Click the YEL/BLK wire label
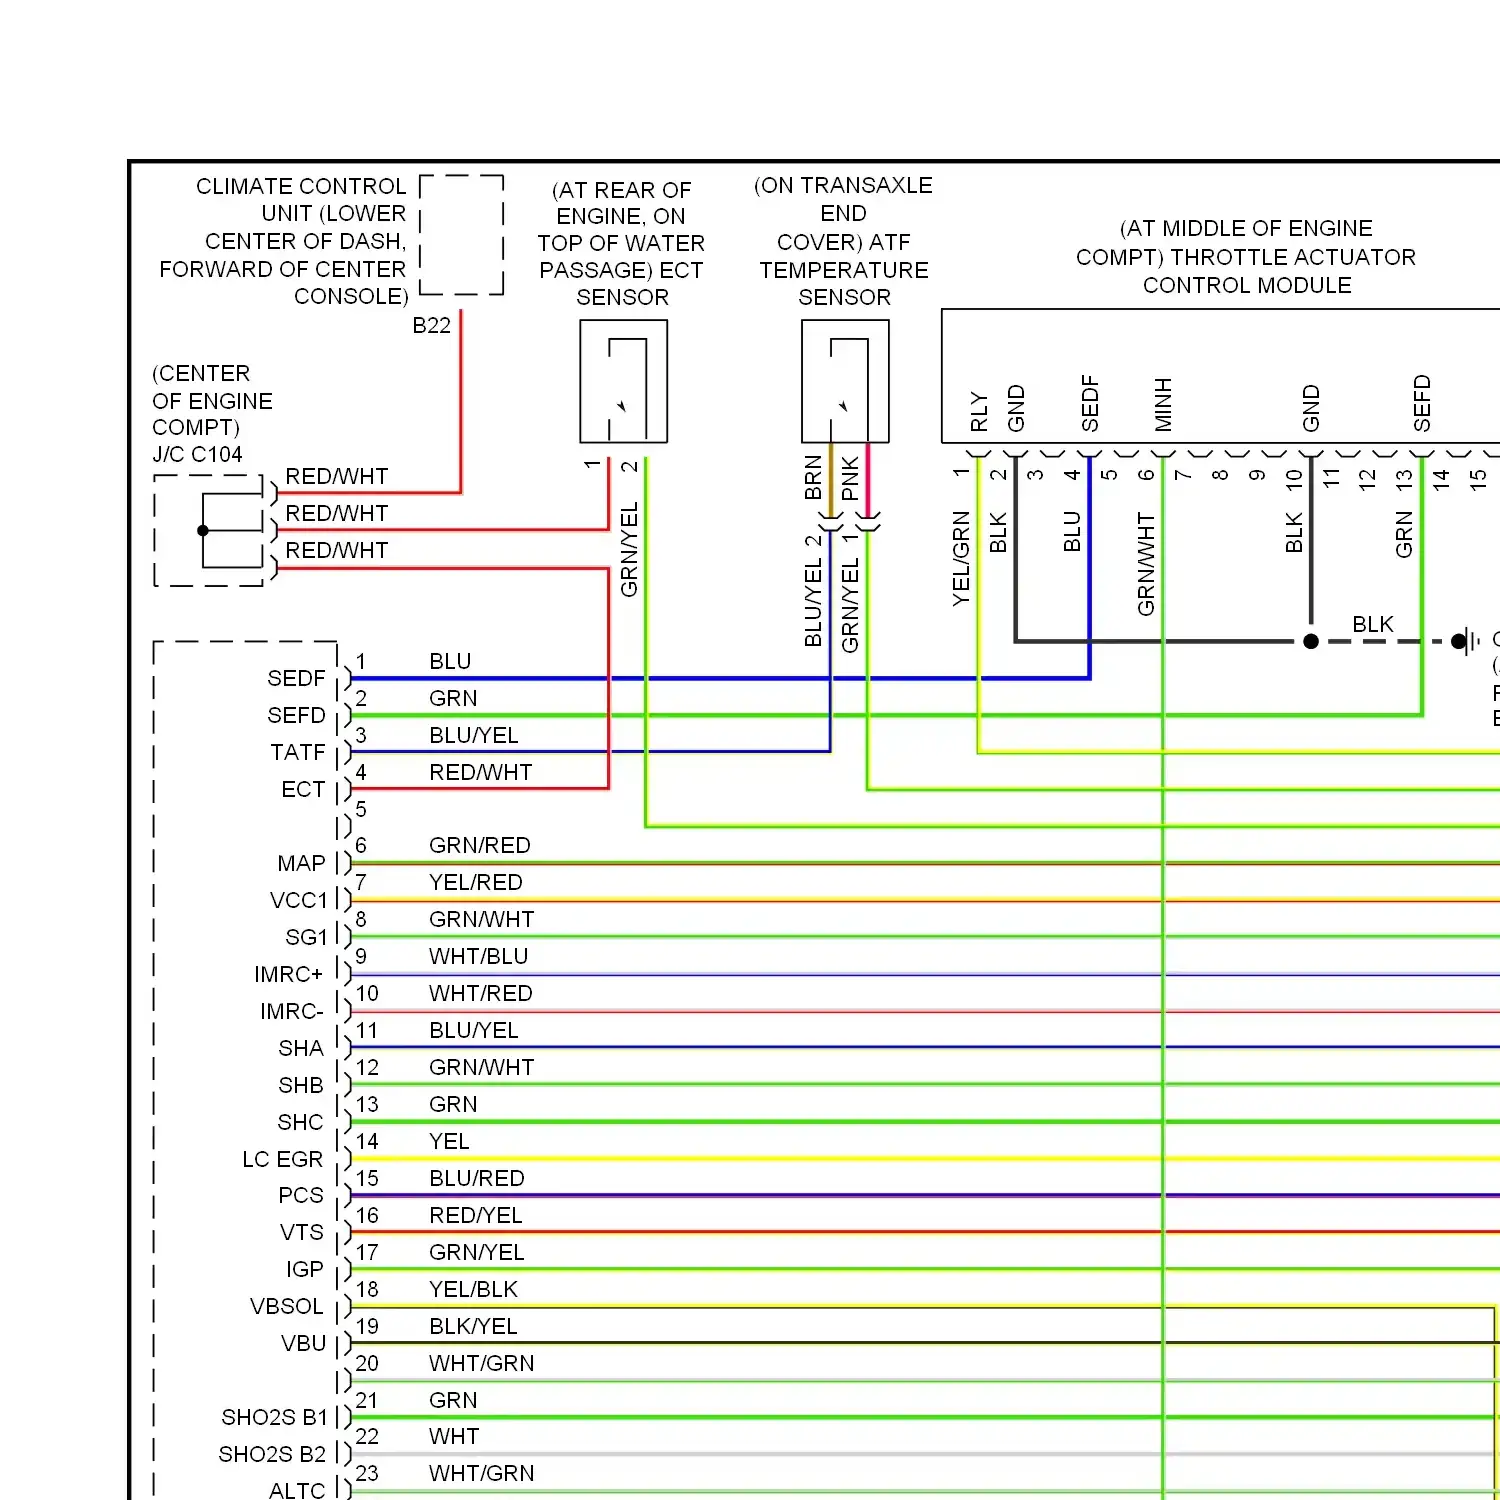The image size is (1500, 1500). point(474,1289)
